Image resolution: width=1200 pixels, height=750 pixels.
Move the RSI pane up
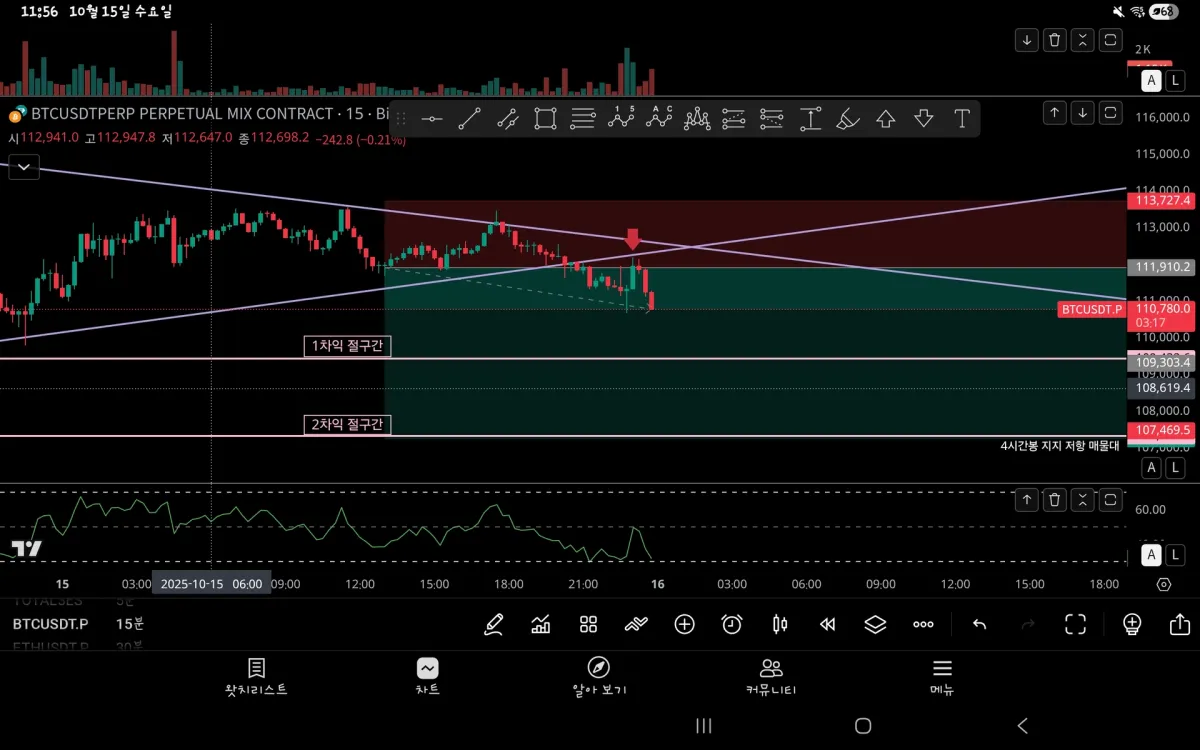1027,500
